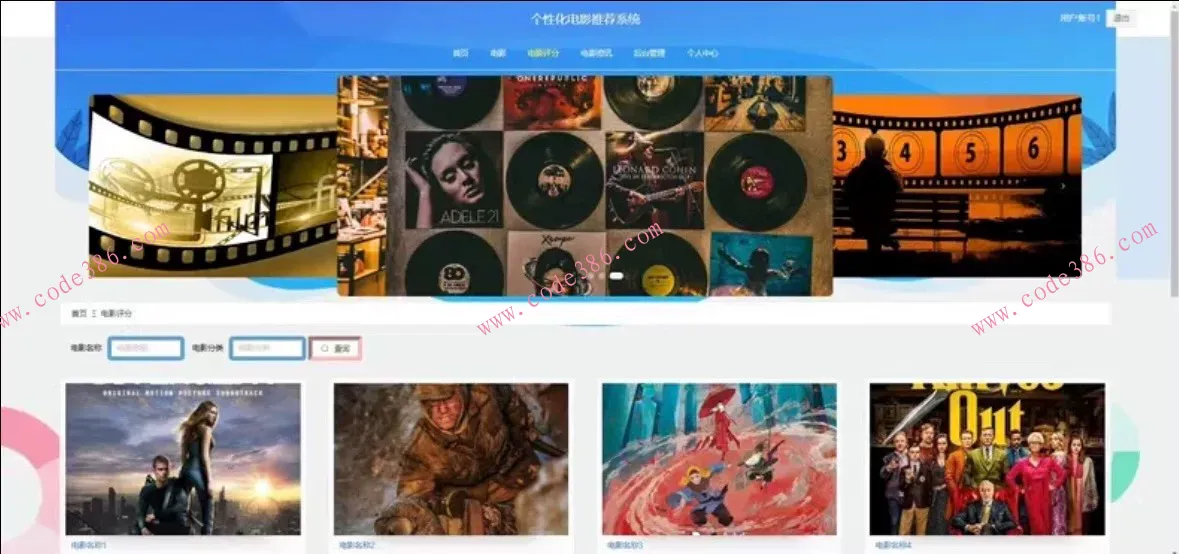The image size is (1179, 554).
Task: Click the highlighted white carousel indicator
Action: [x=616, y=276]
